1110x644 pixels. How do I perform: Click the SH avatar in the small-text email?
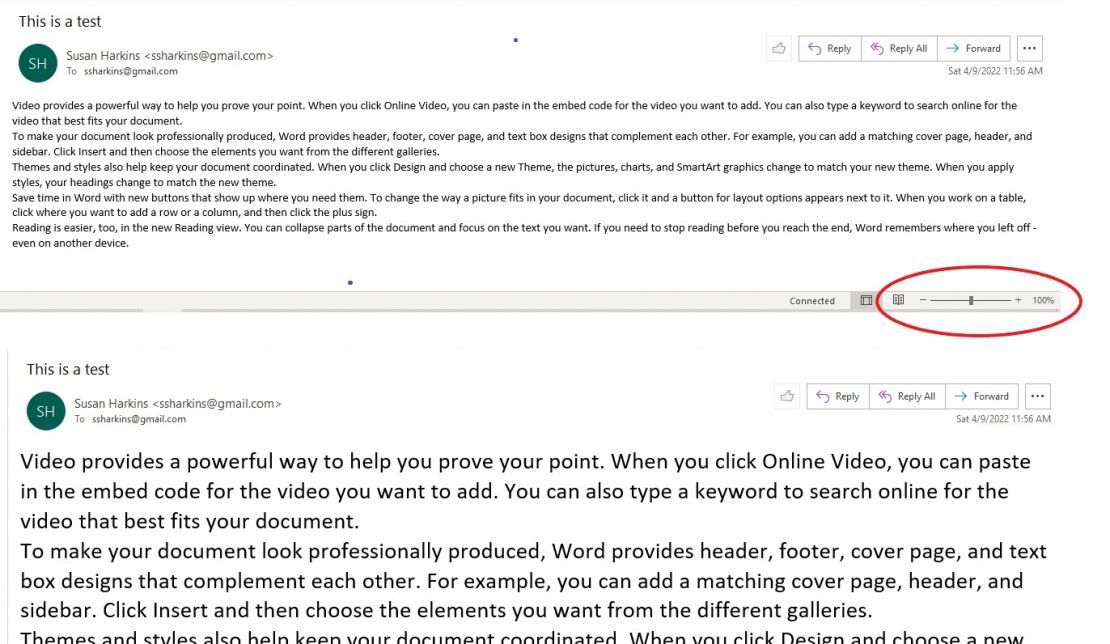point(38,63)
